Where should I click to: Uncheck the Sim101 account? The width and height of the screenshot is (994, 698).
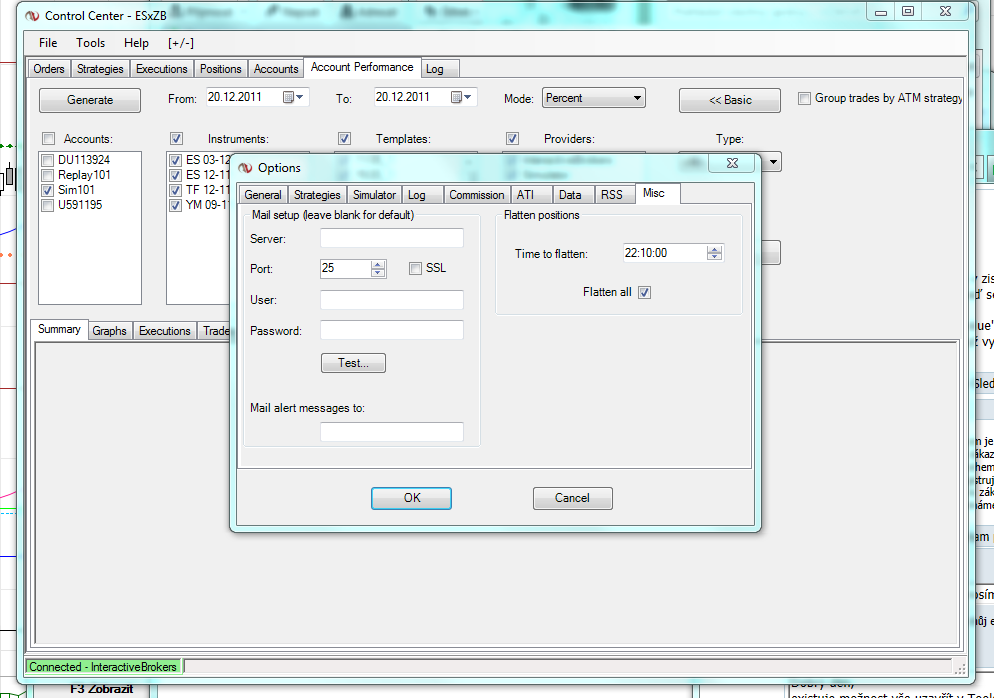(x=47, y=190)
